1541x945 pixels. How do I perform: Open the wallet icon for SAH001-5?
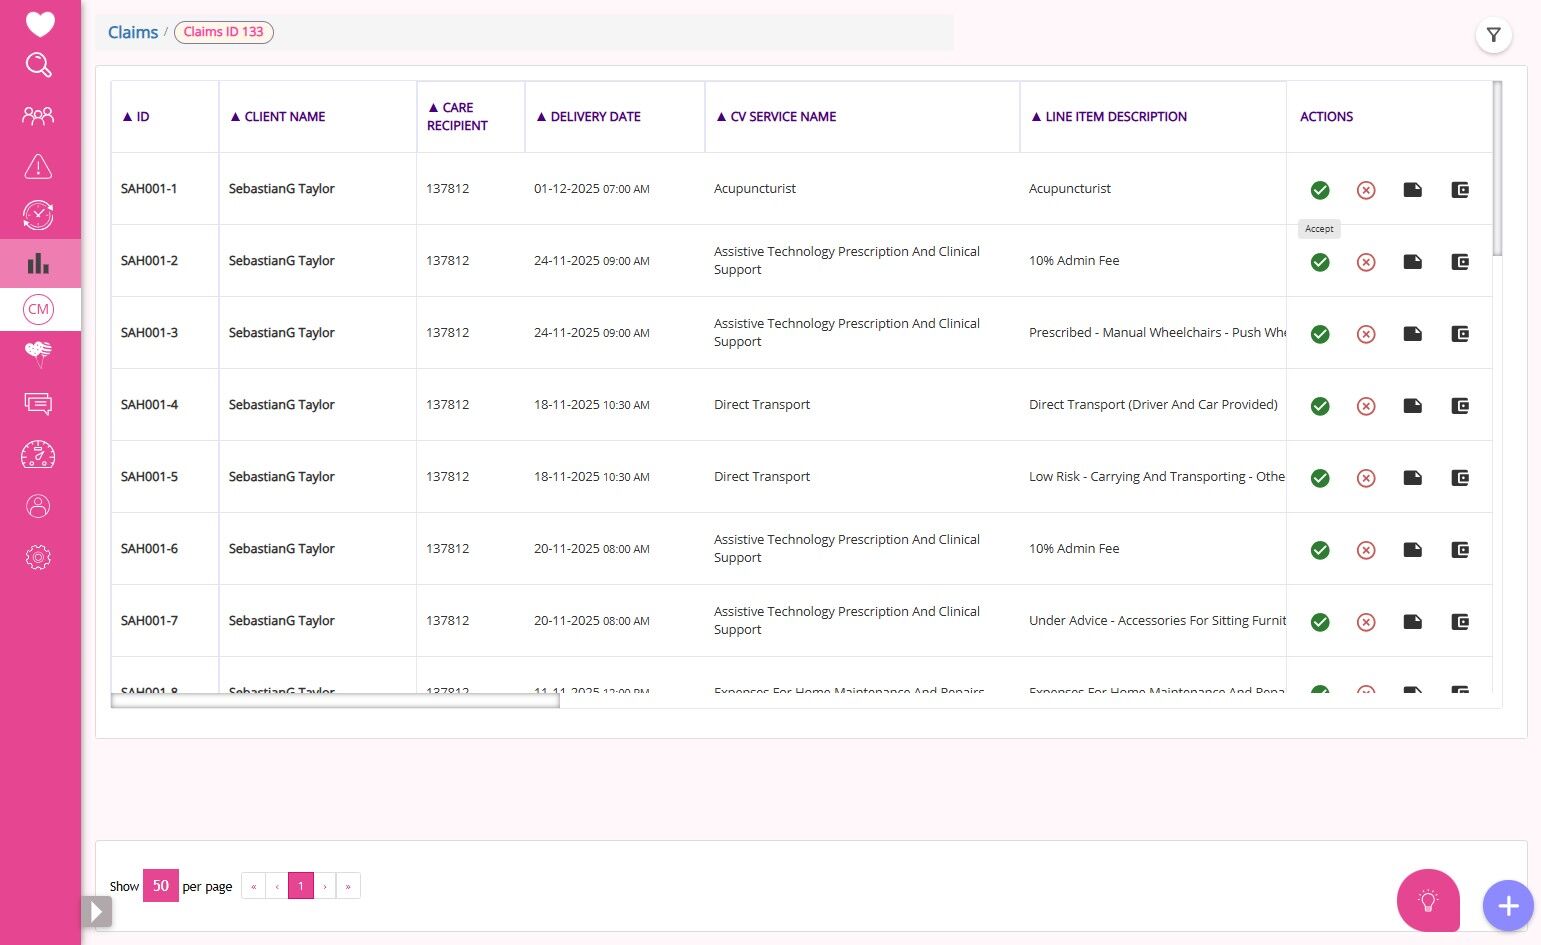tap(1460, 477)
